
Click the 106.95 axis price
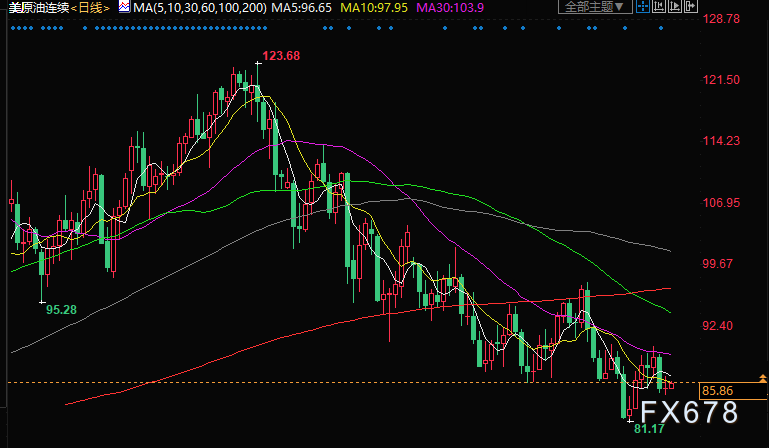721,202
